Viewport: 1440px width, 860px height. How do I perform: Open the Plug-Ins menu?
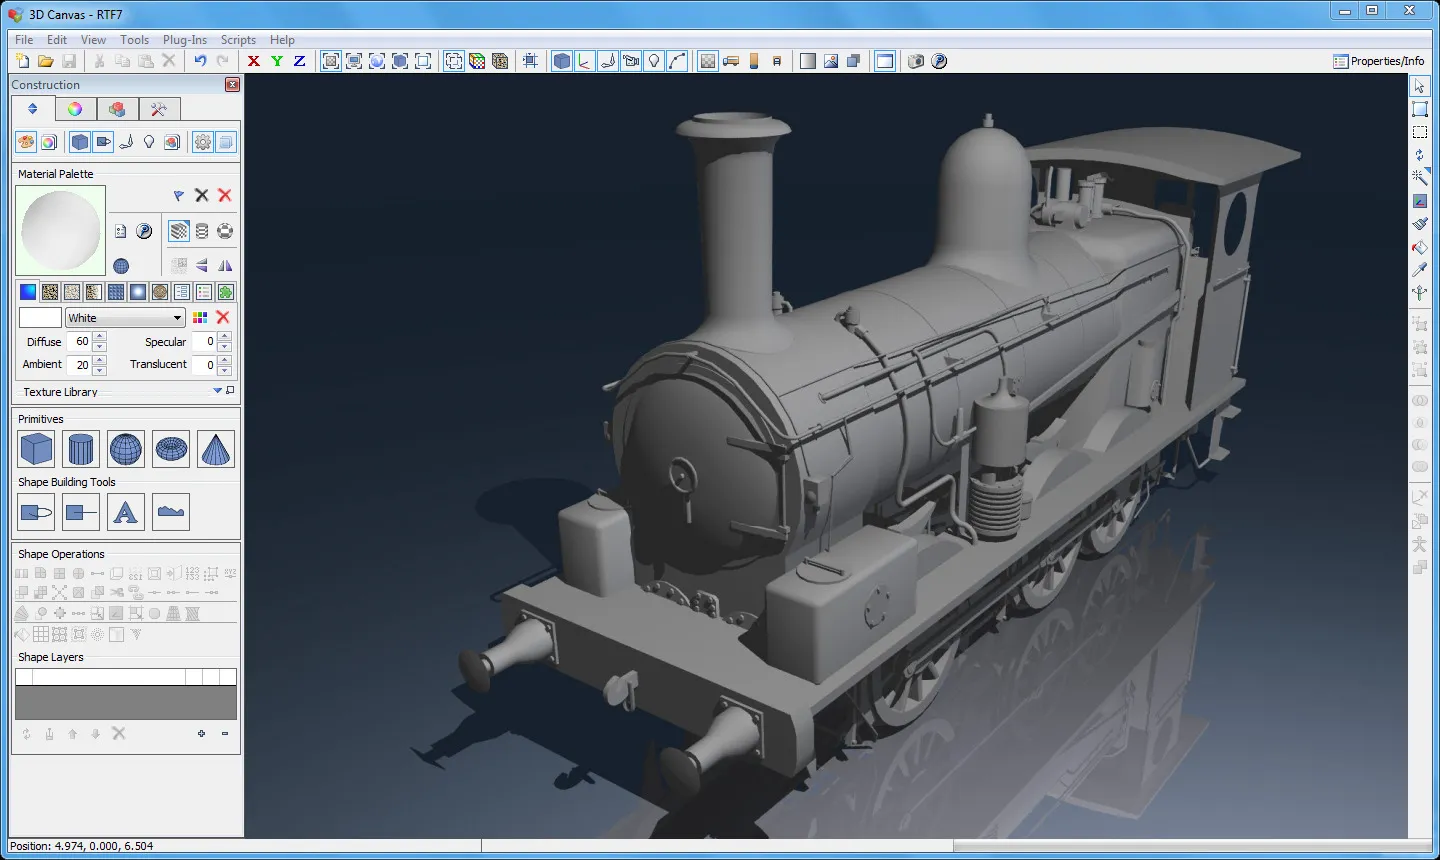pos(184,39)
